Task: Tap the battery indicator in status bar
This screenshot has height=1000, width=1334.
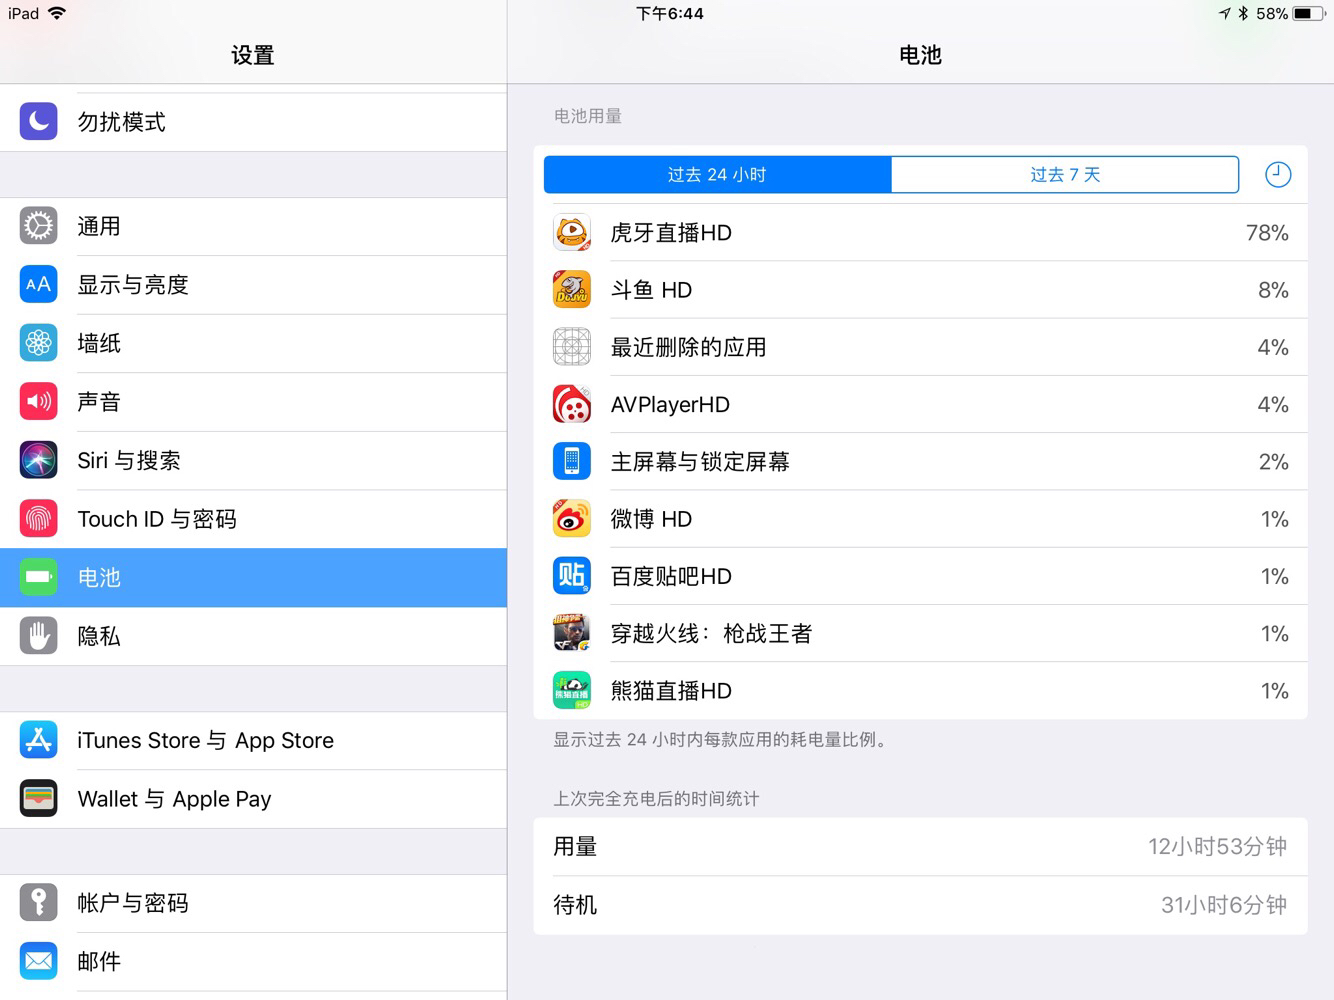Action: point(1308,14)
